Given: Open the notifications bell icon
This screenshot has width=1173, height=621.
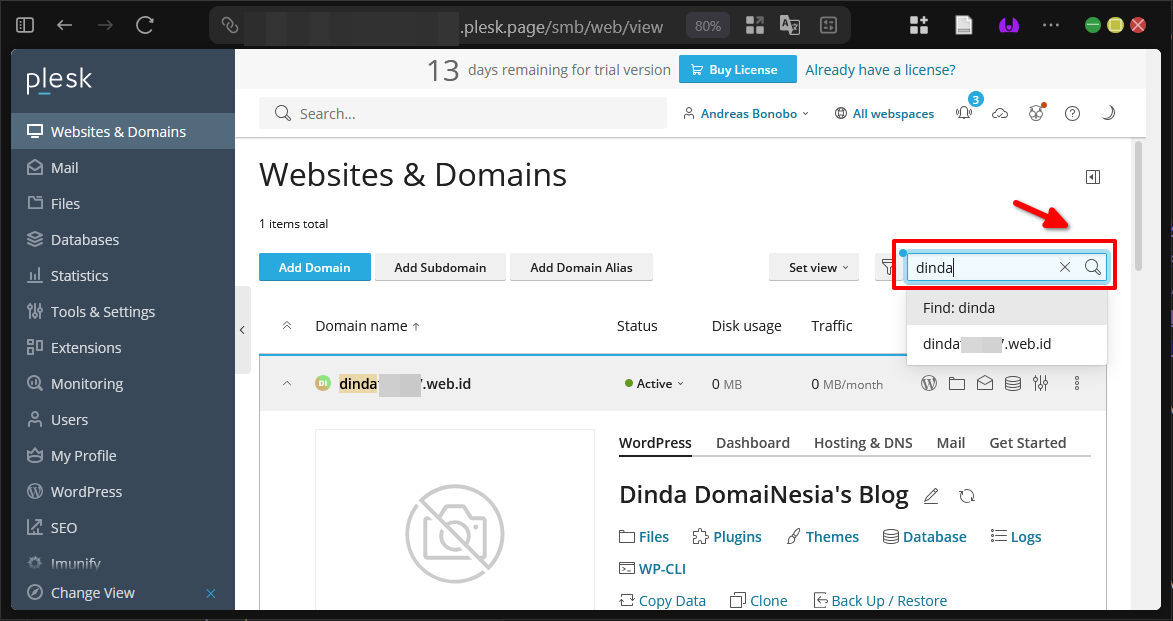Looking at the screenshot, I should coord(964,114).
